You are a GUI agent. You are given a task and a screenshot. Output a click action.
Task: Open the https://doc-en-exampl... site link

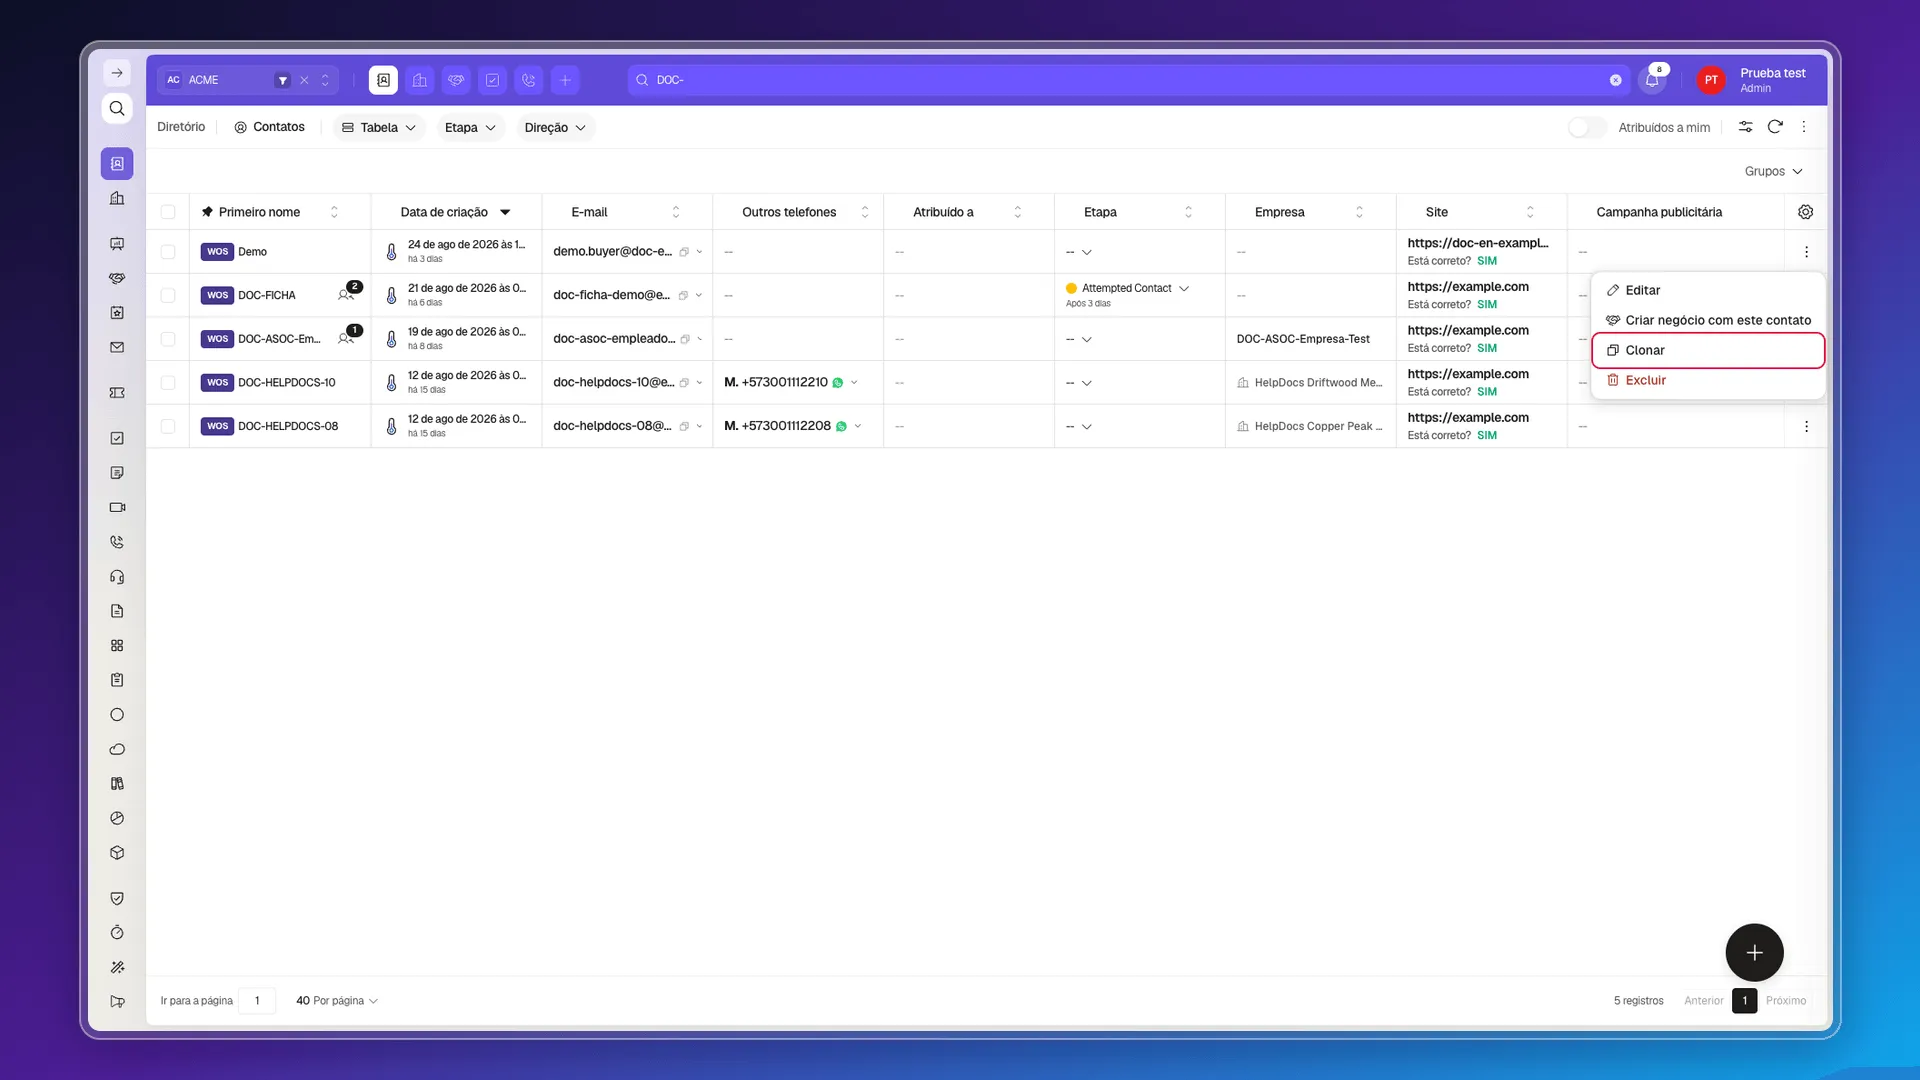(x=1477, y=243)
